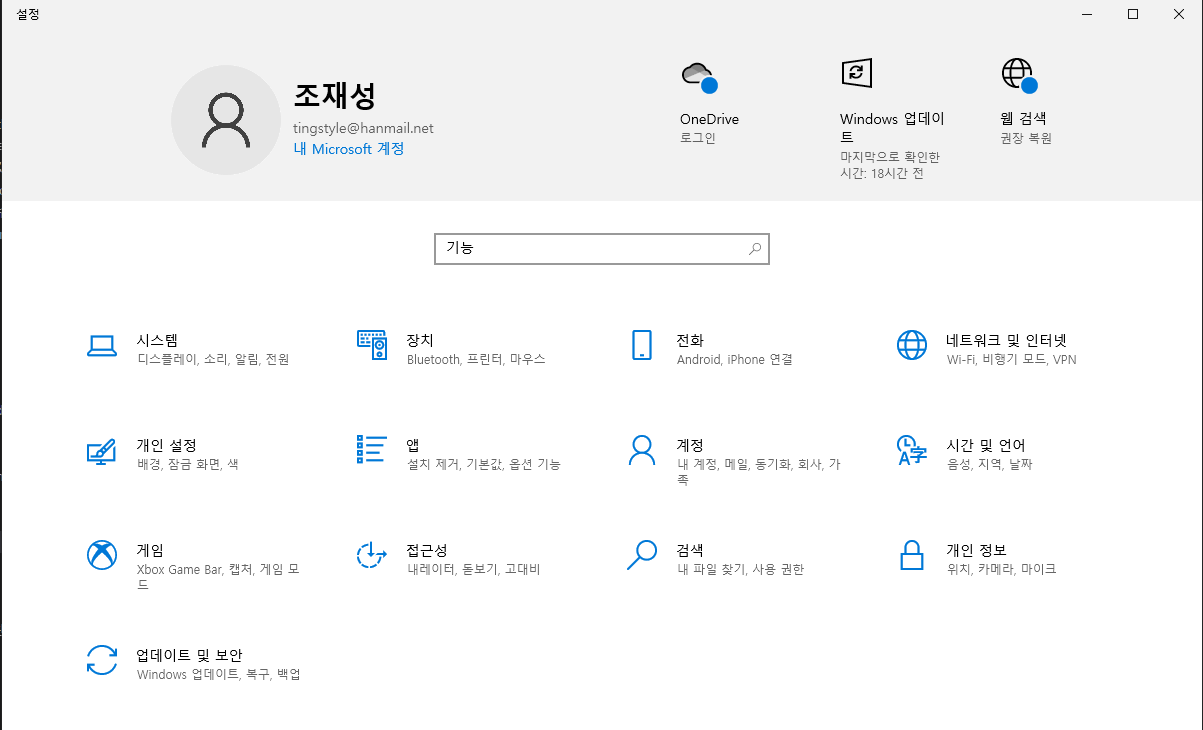This screenshot has height=730, width=1203.
Task: Click the Bluetooth, 프린터, 마우스 description
Action: (x=476, y=359)
